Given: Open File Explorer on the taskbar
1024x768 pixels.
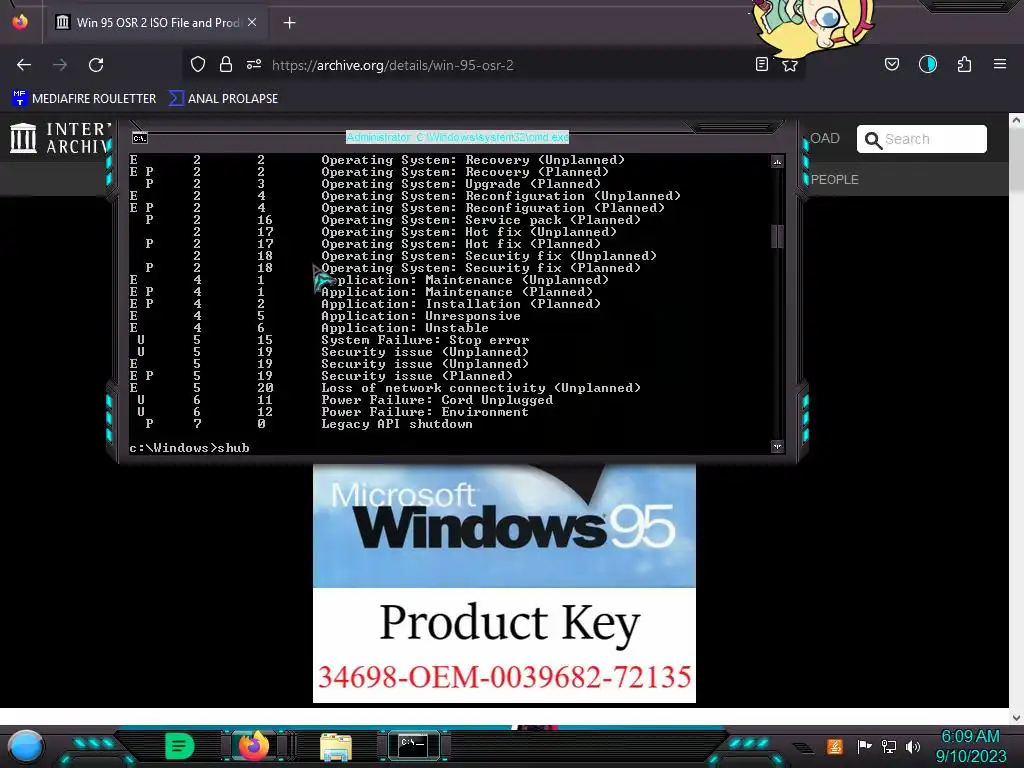Looking at the screenshot, I should point(336,747).
